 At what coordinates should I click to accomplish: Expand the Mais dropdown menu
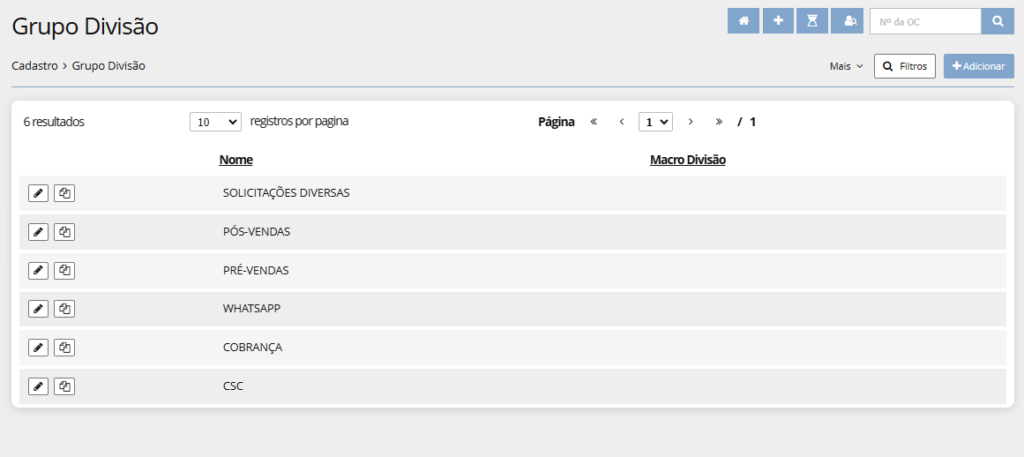(x=845, y=66)
